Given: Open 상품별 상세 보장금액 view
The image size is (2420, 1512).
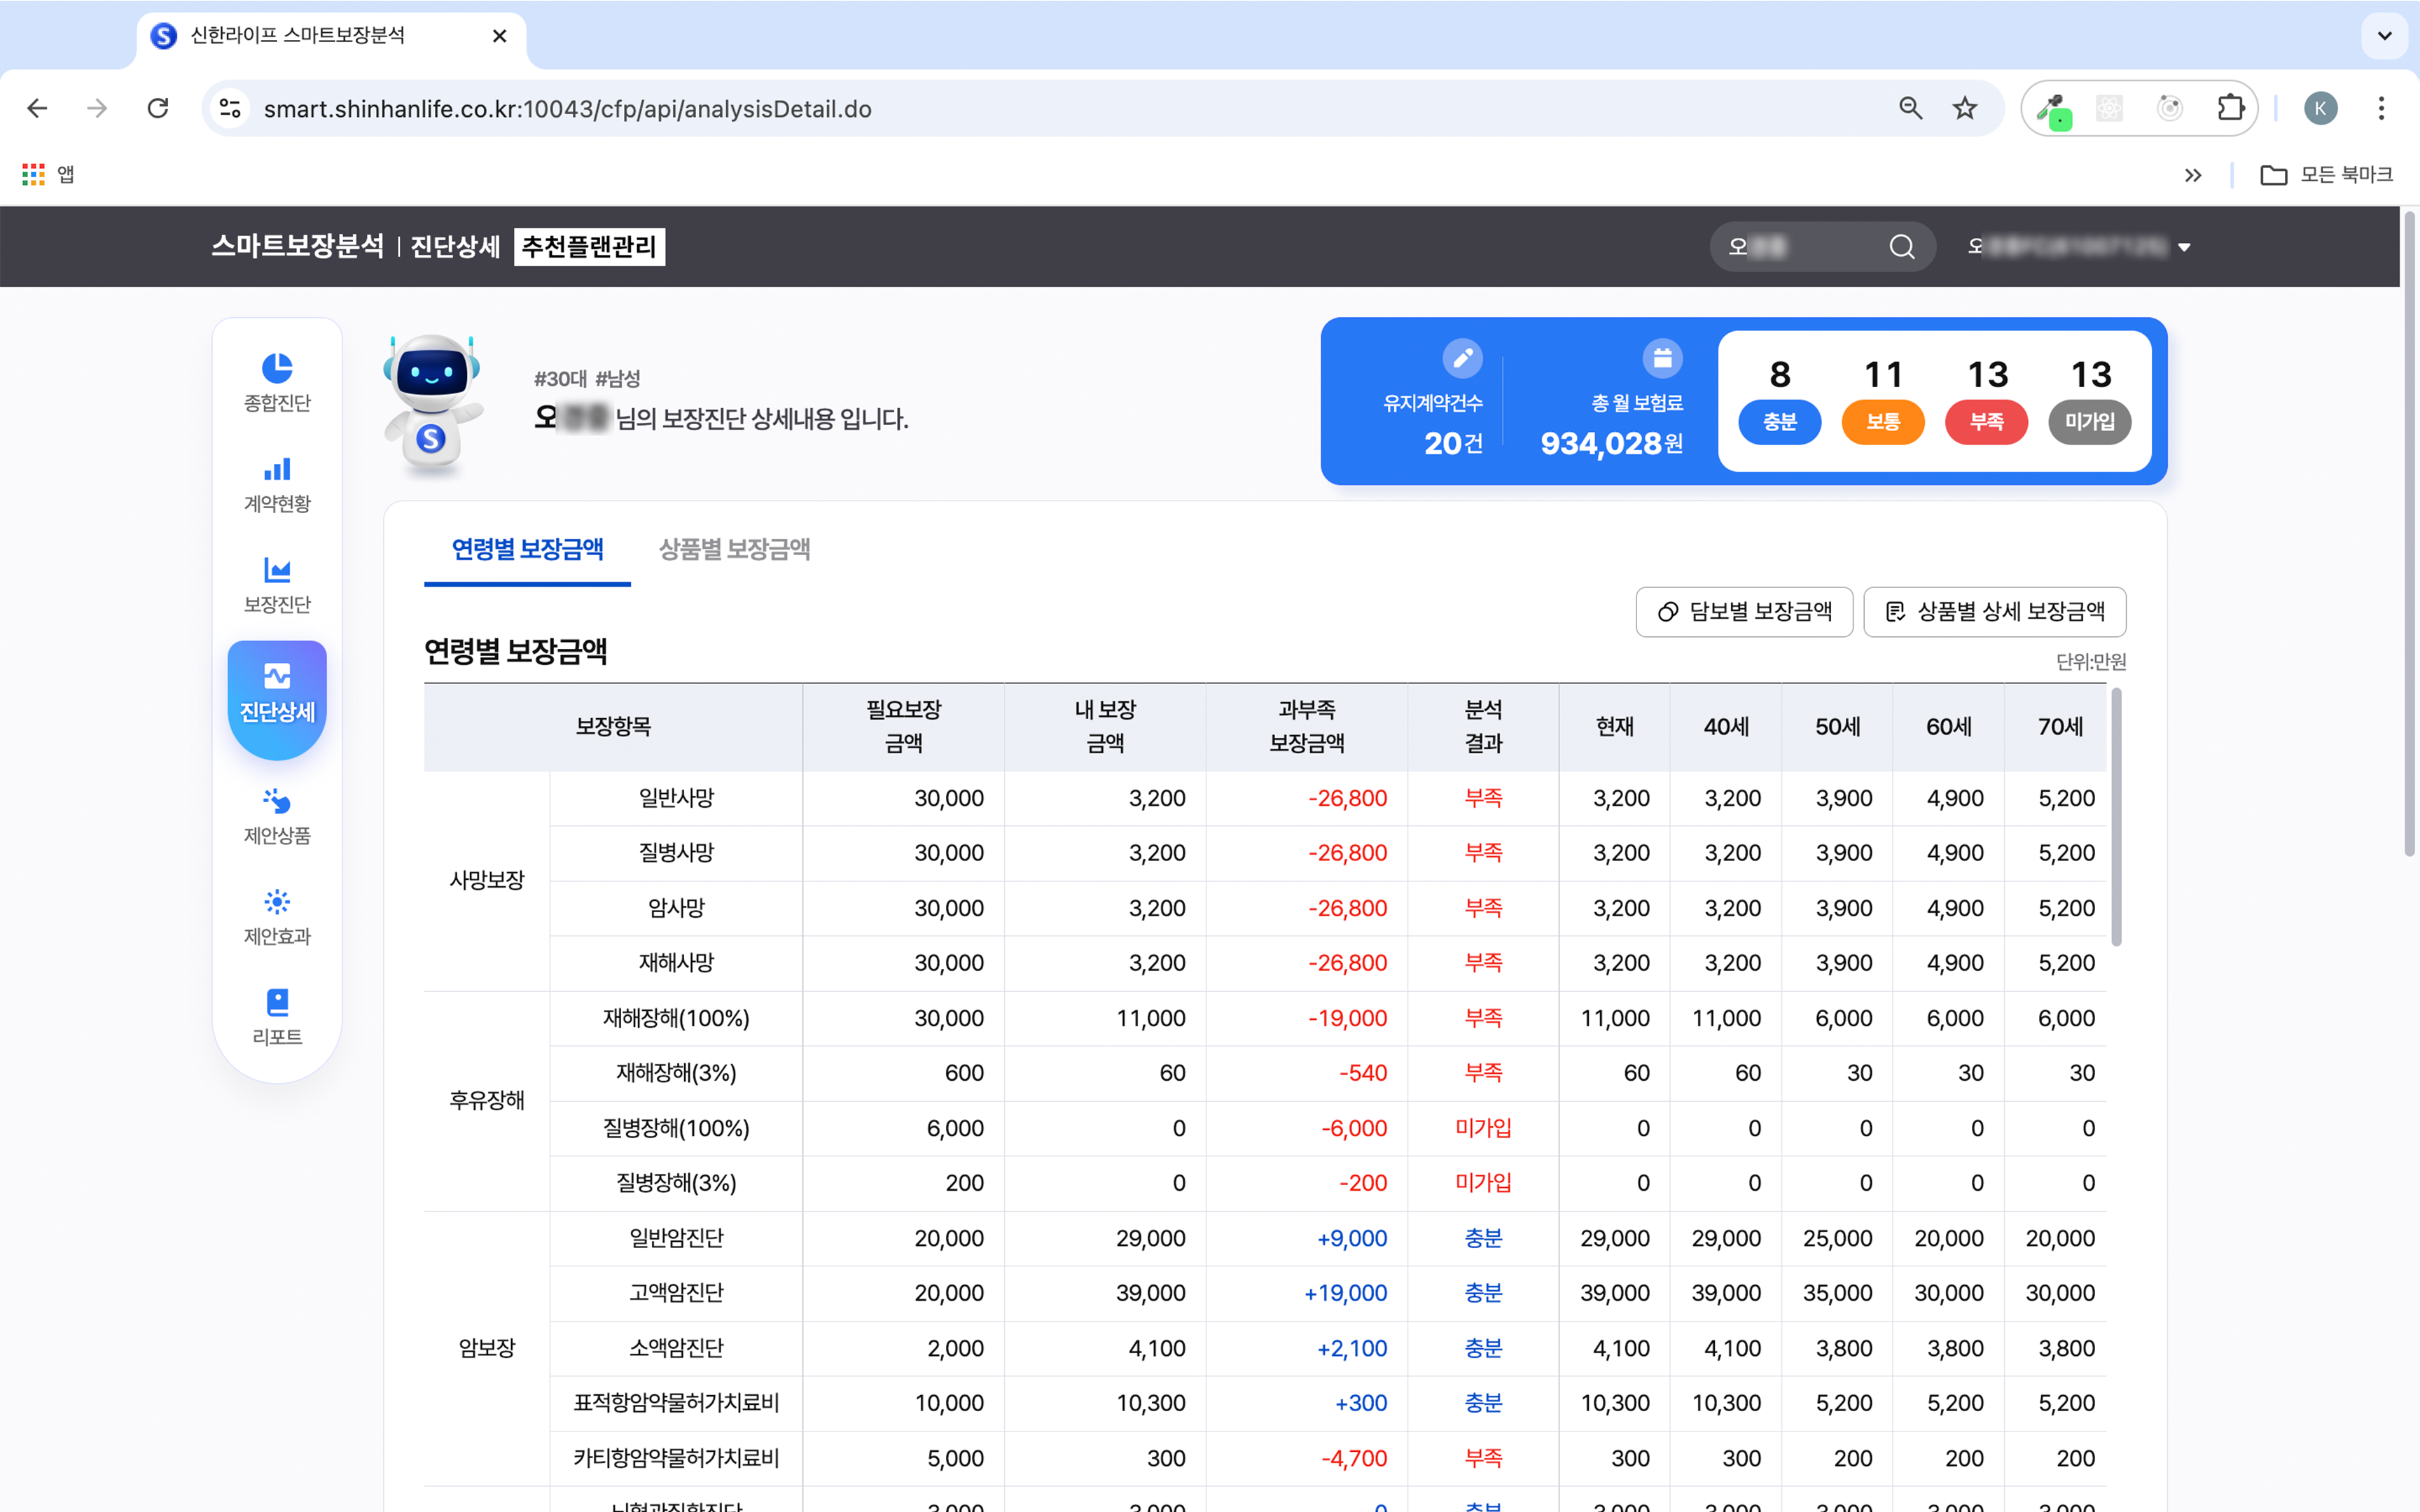Looking at the screenshot, I should (x=1994, y=611).
